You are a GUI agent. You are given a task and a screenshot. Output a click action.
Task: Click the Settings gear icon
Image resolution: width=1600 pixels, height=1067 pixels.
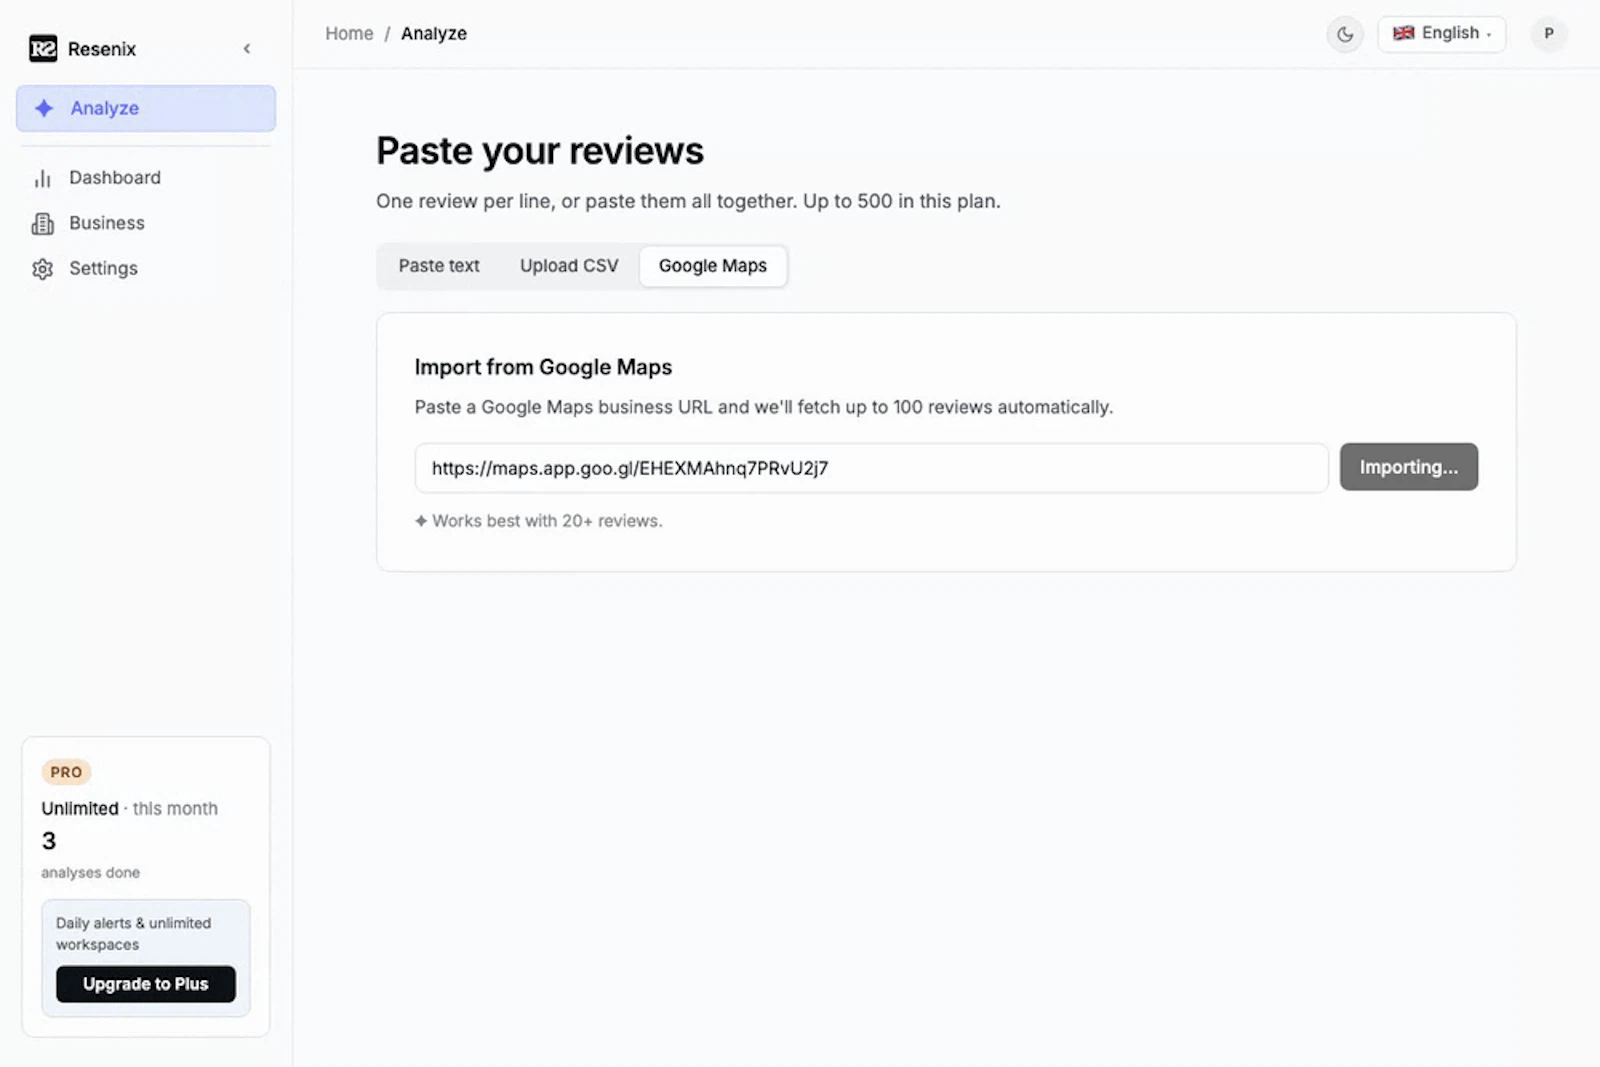42,269
